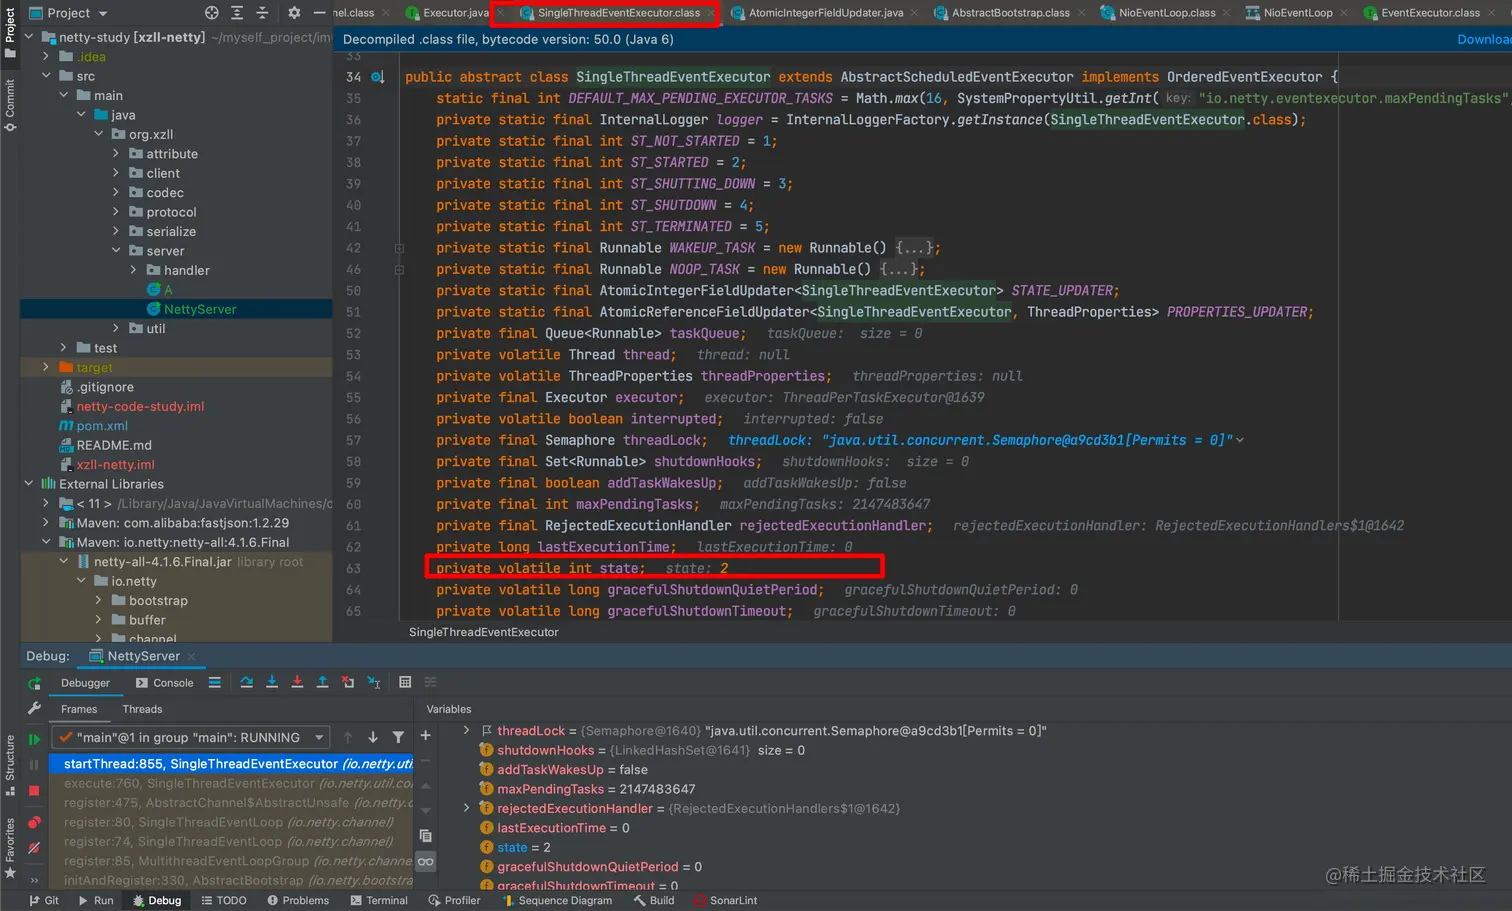The image size is (1512, 911).
Task: Click the expand all icon in Project panel
Action: coord(237,13)
